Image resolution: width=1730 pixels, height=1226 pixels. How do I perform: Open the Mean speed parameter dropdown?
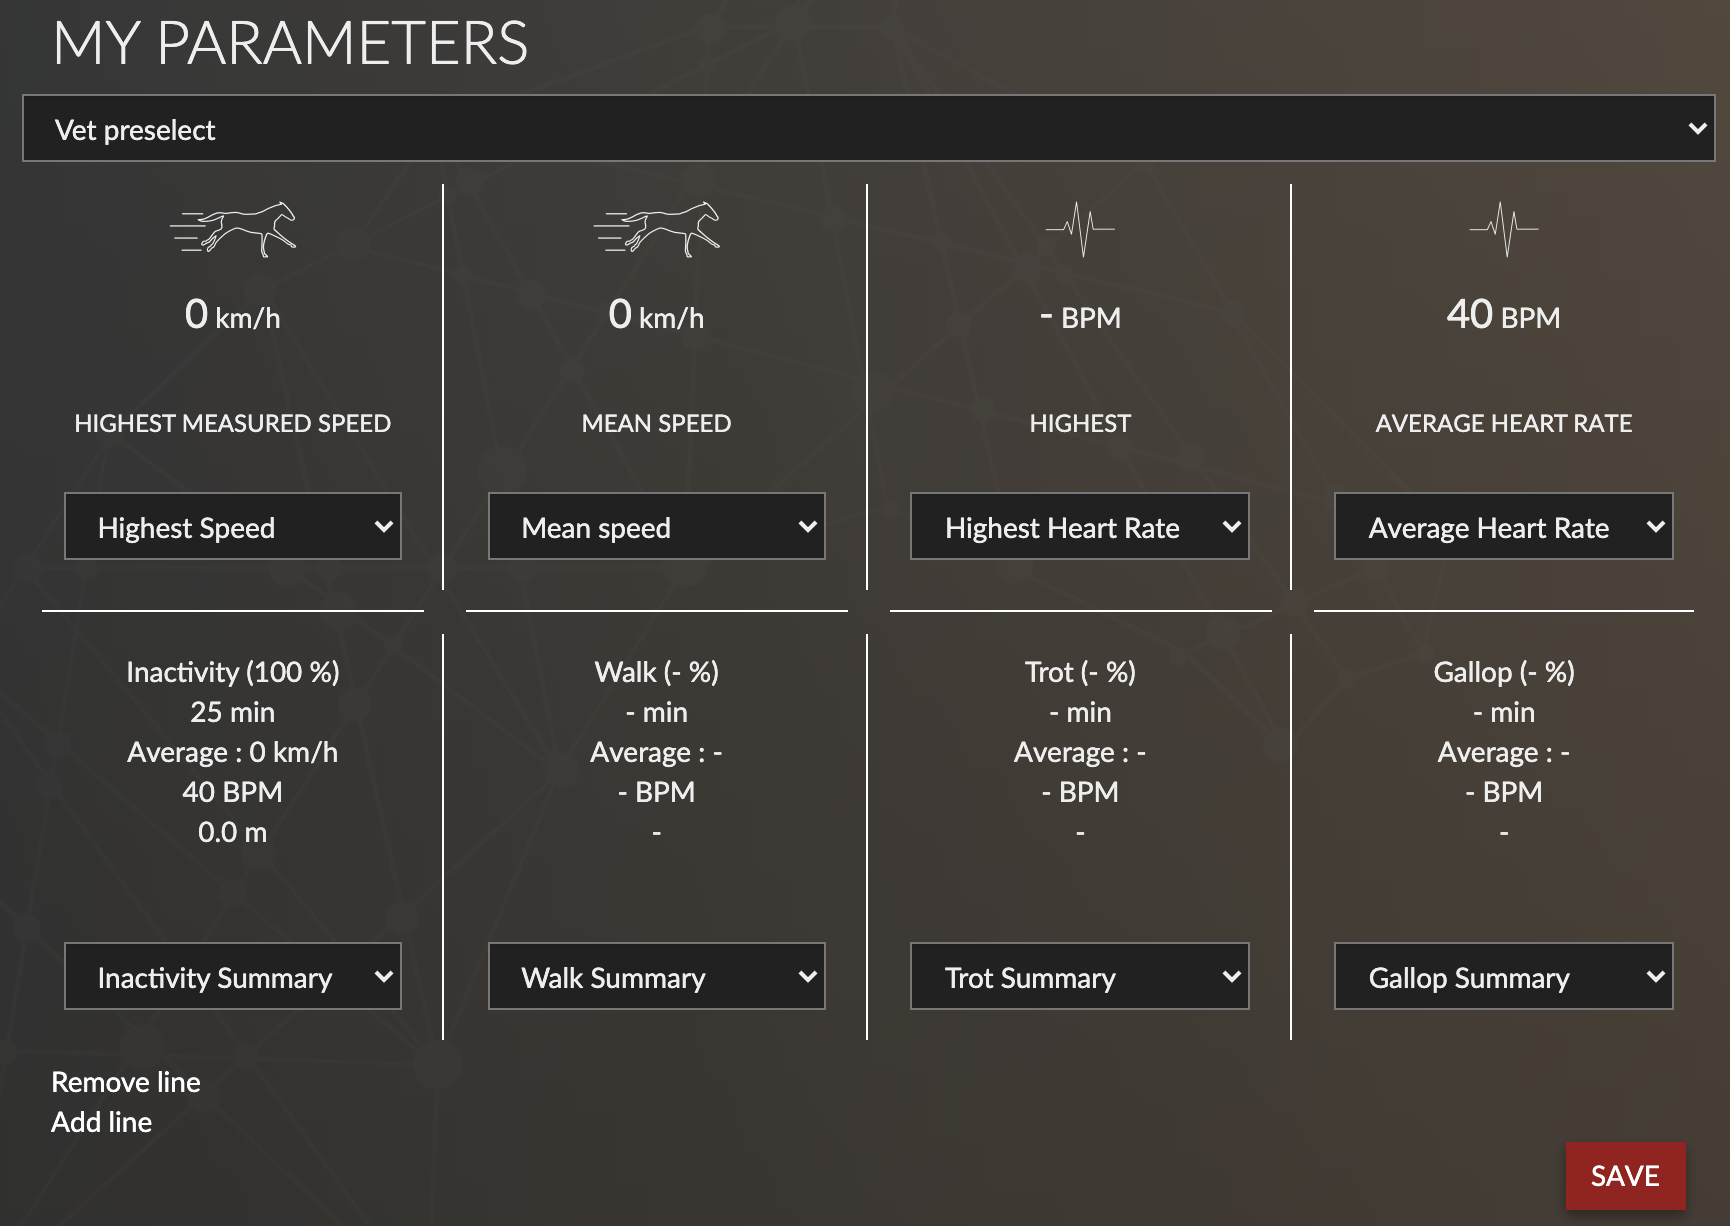[656, 527]
